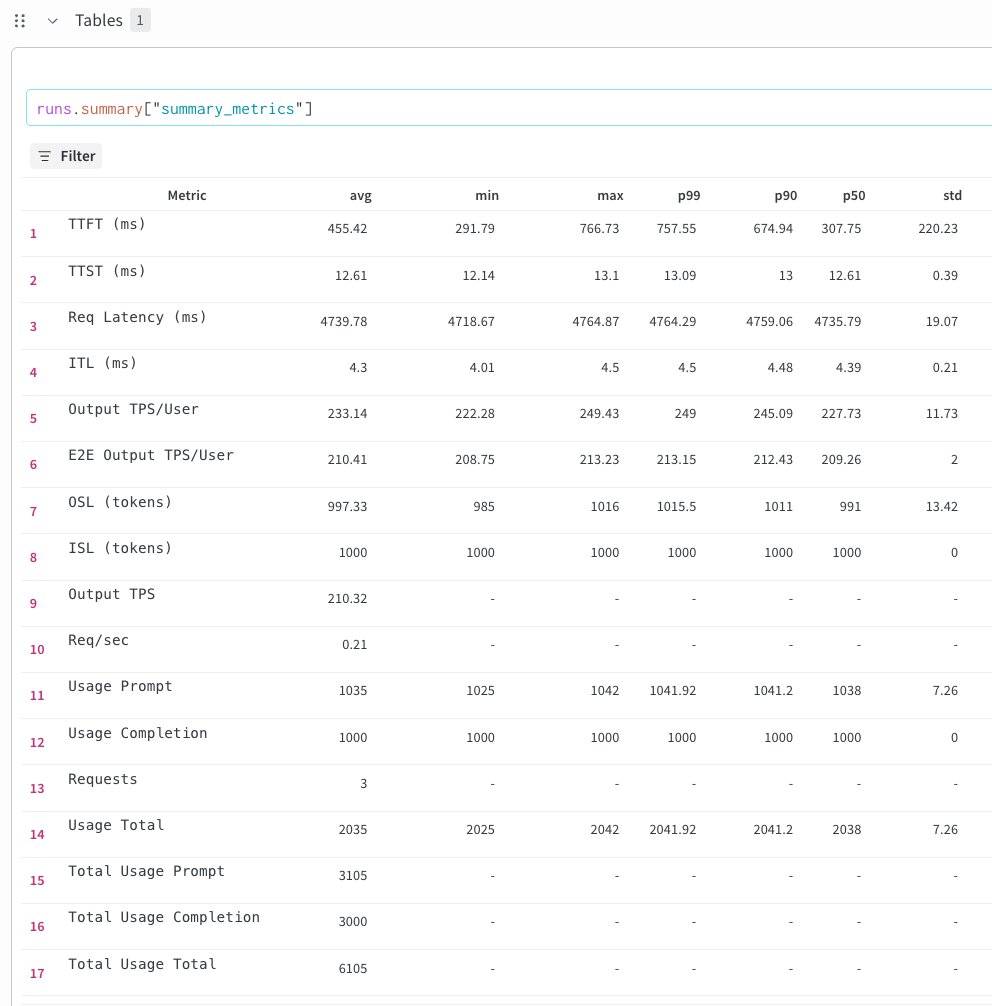992x1006 pixels.
Task: Click the Total Usage Total avg value 6105
Action: click(353, 968)
